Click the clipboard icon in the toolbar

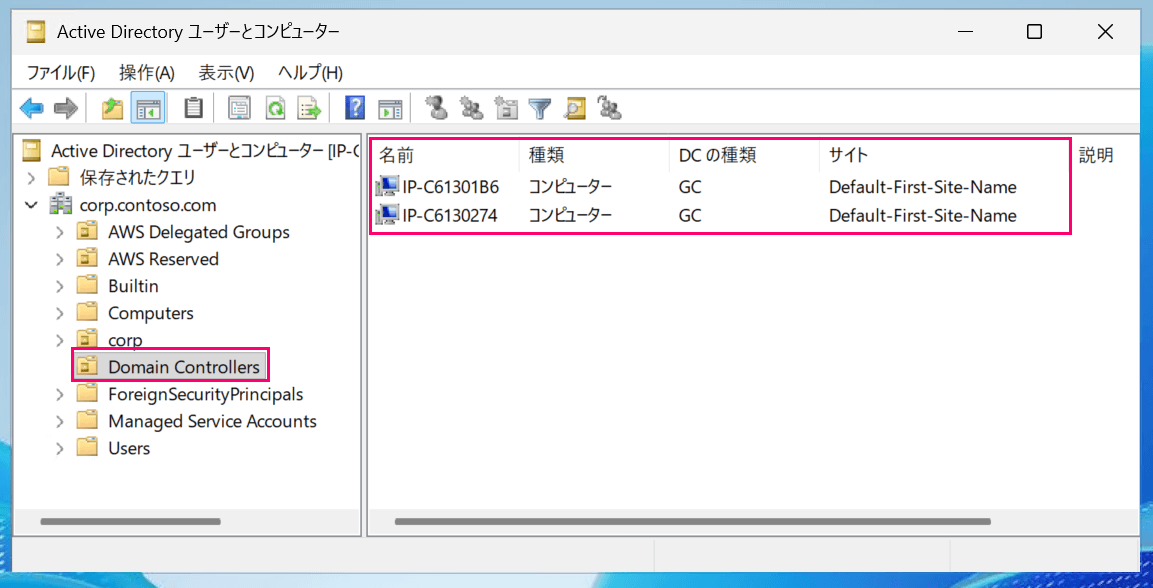tap(193, 109)
